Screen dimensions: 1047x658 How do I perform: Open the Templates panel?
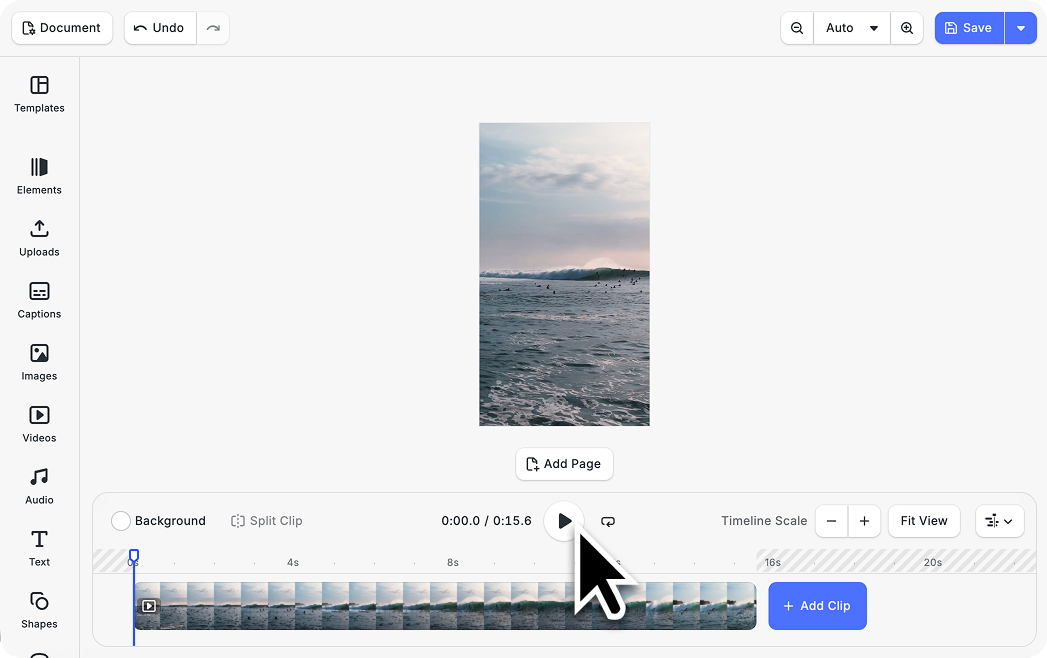click(39, 94)
